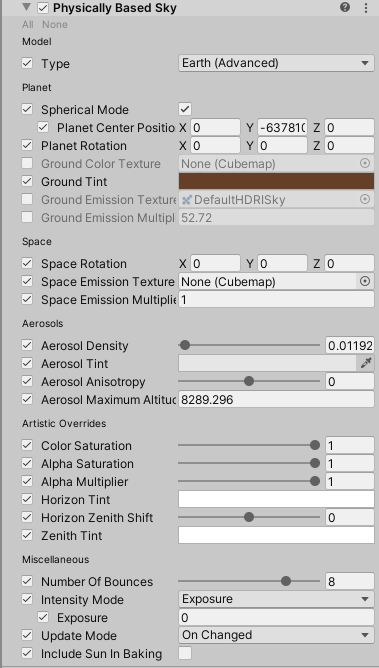This screenshot has width=379, height=668.
Task: Open object picker for Ground Emission Texture
Action: pos(365,199)
